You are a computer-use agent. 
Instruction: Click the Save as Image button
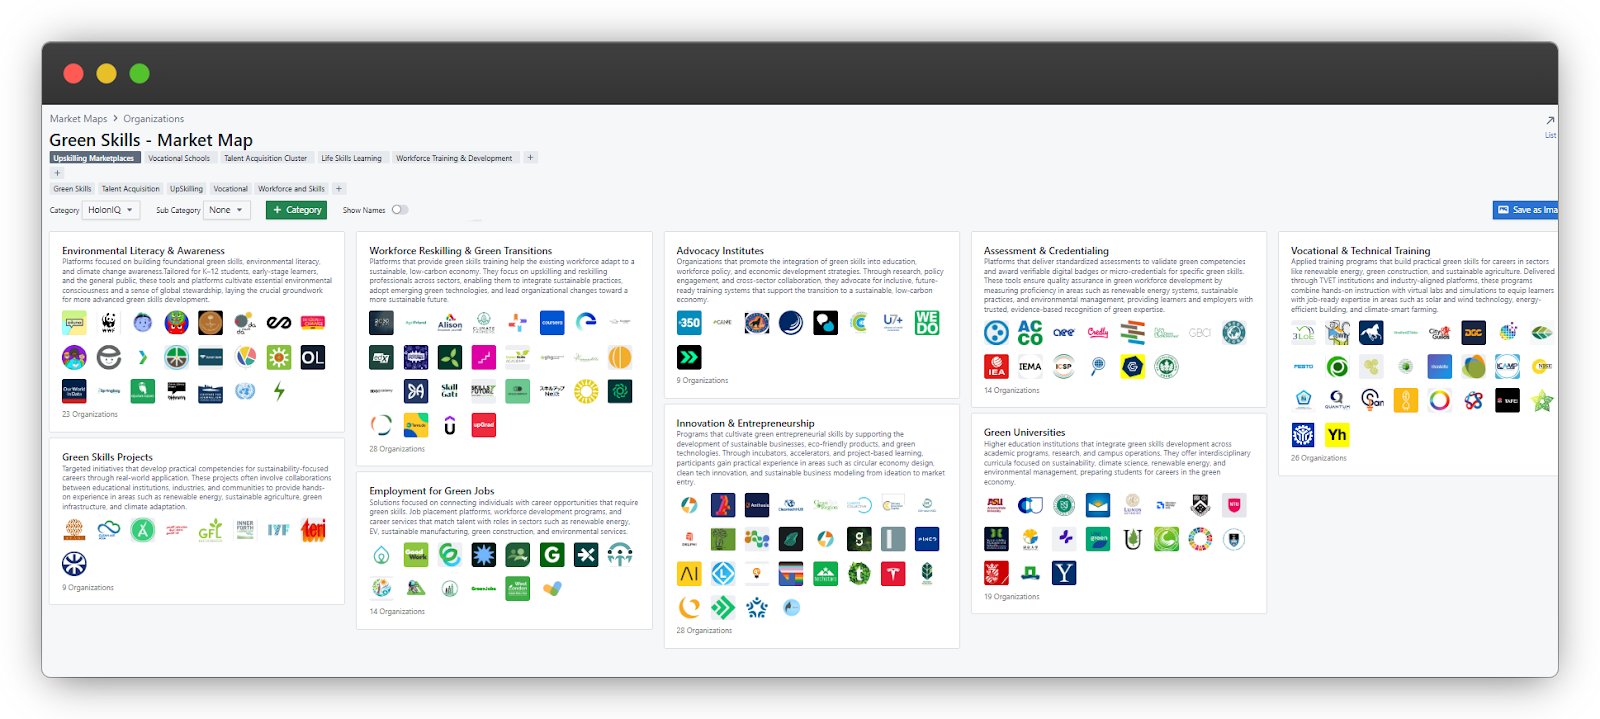(1527, 210)
